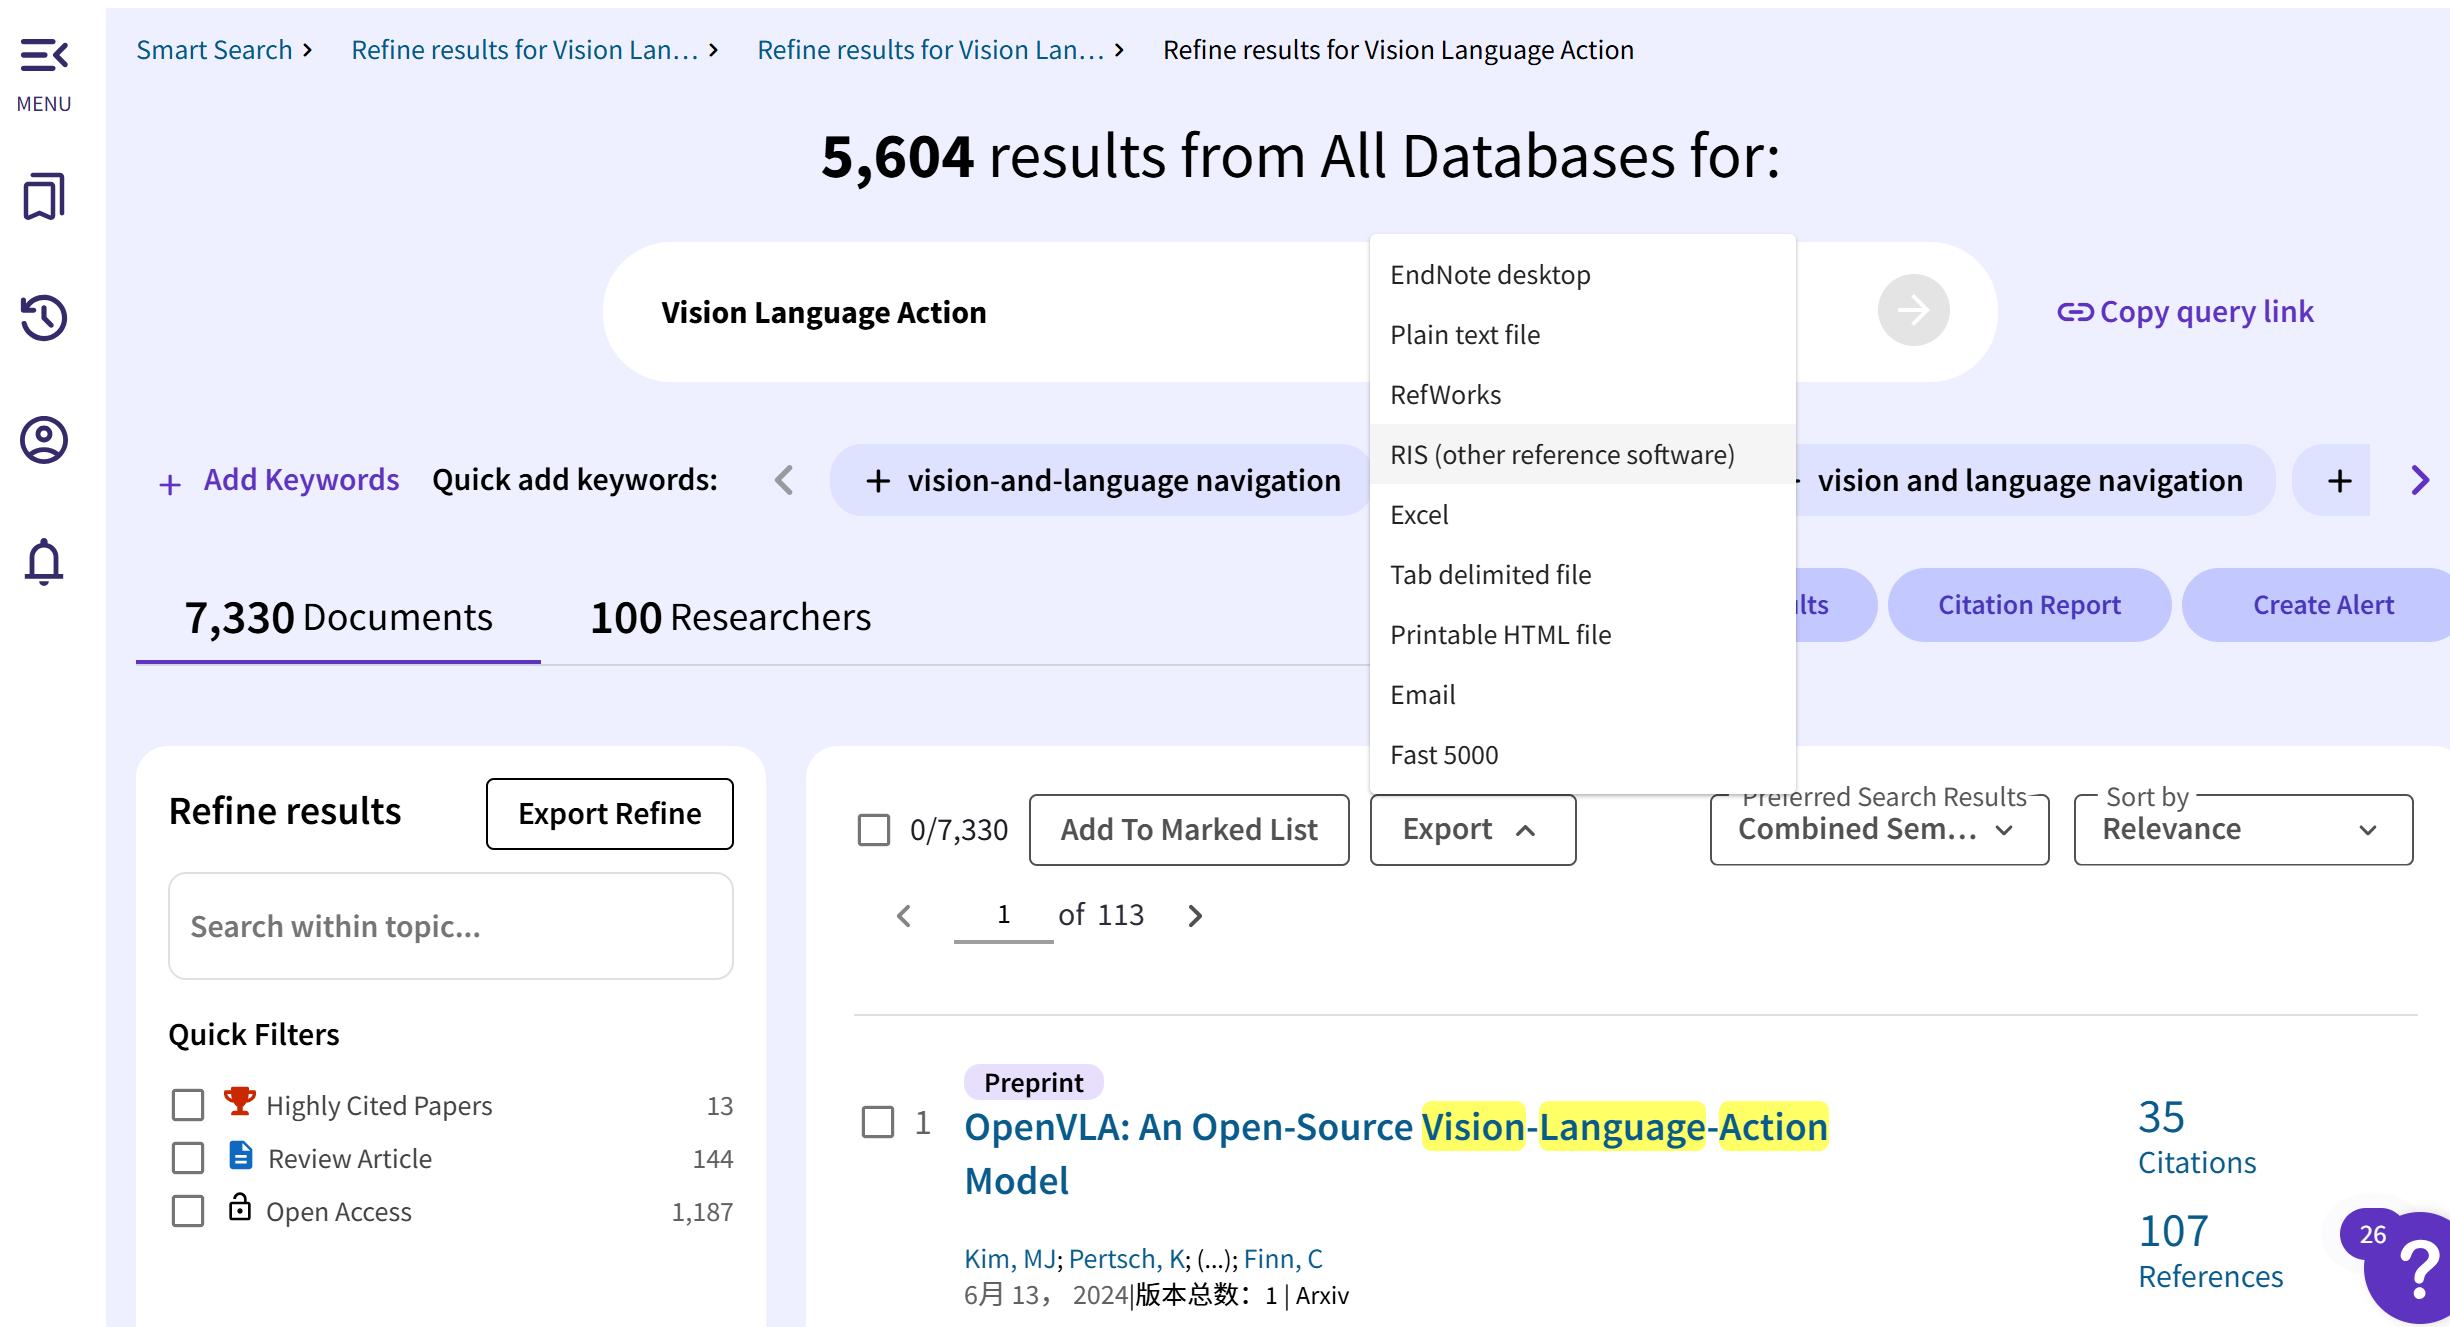Open the Marked List bookmark icon
This screenshot has height=1327, width=2450.
(44, 196)
